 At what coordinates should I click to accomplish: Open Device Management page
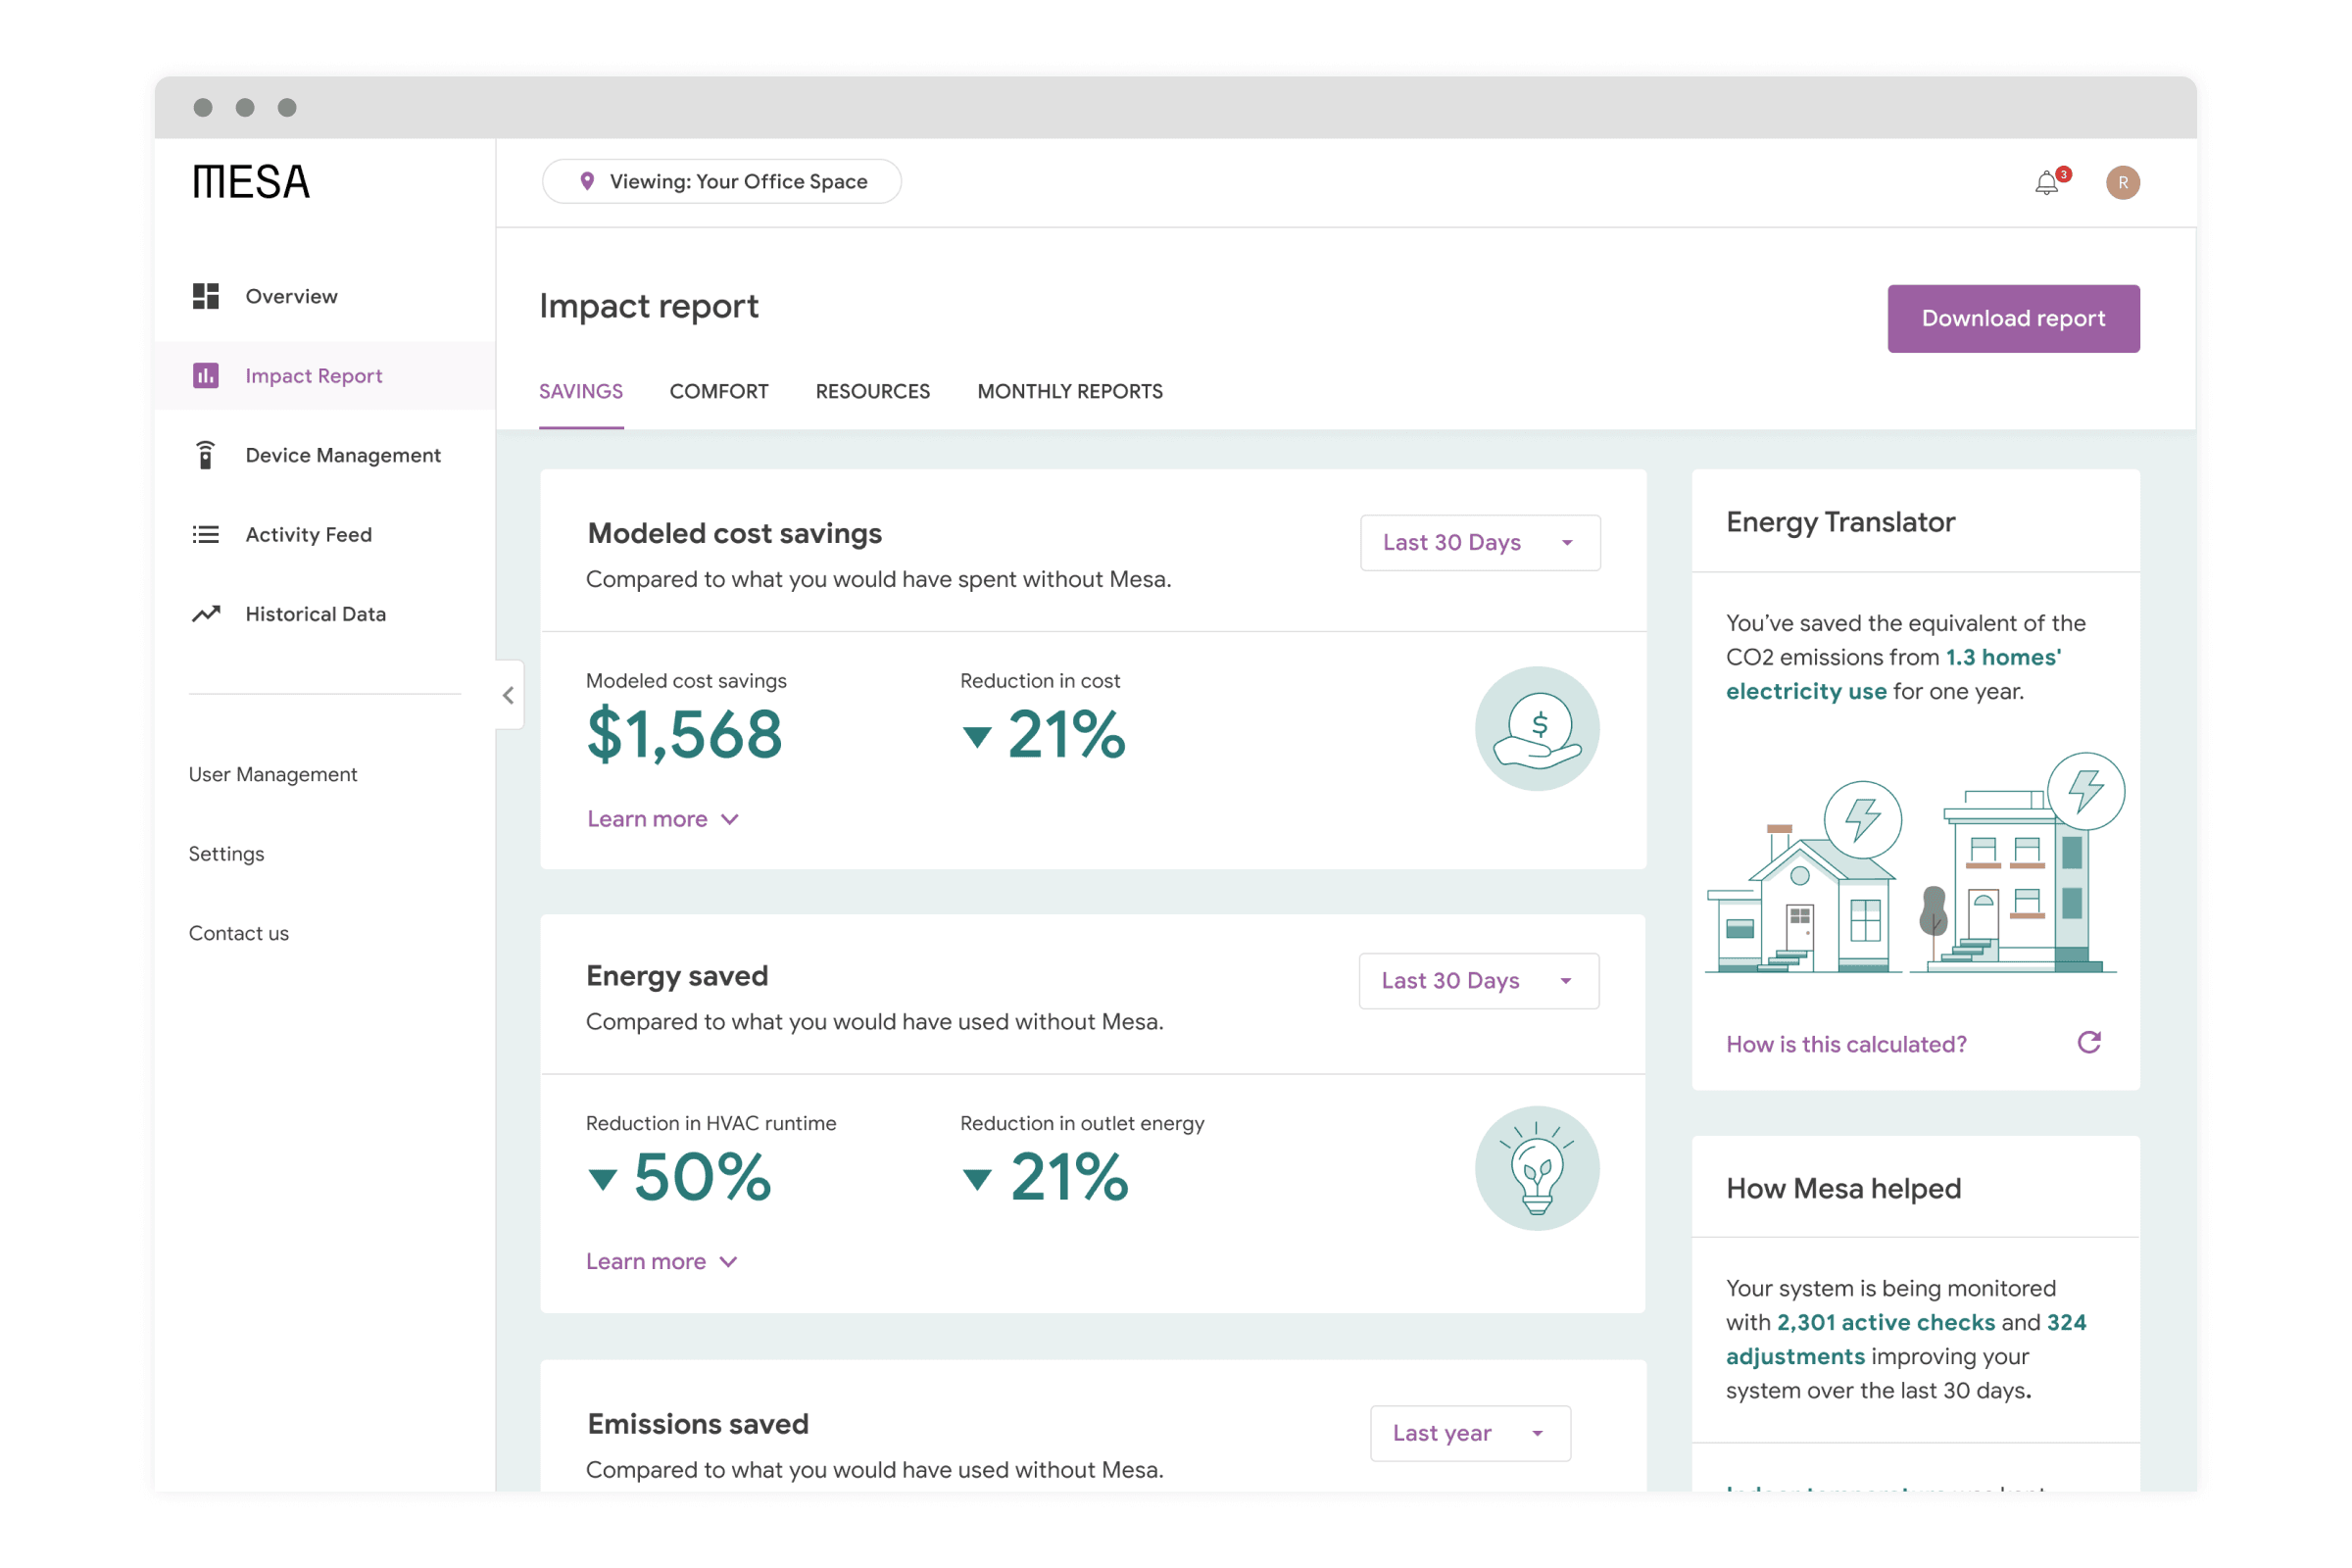point(325,455)
